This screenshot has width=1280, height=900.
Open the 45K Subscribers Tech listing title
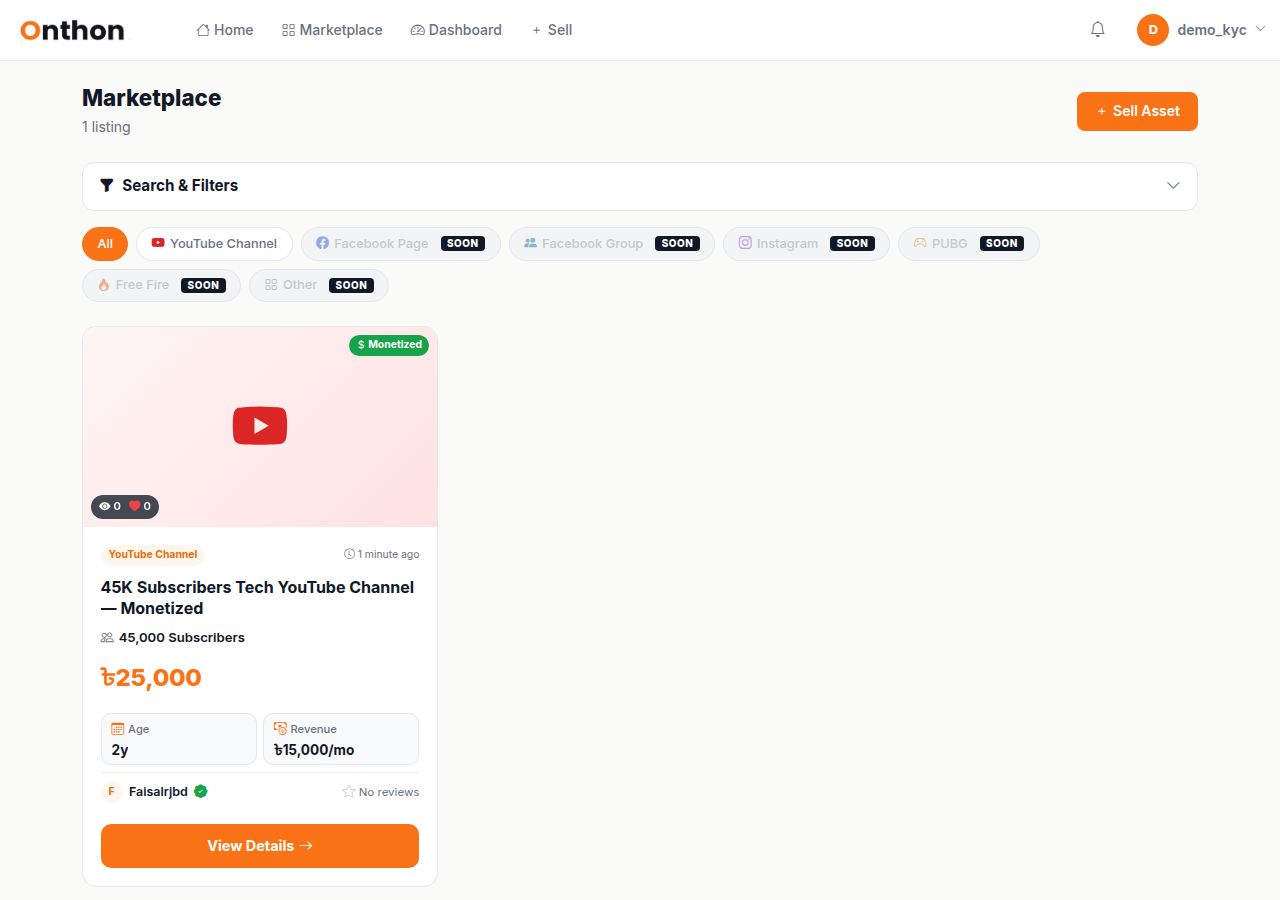(258, 598)
